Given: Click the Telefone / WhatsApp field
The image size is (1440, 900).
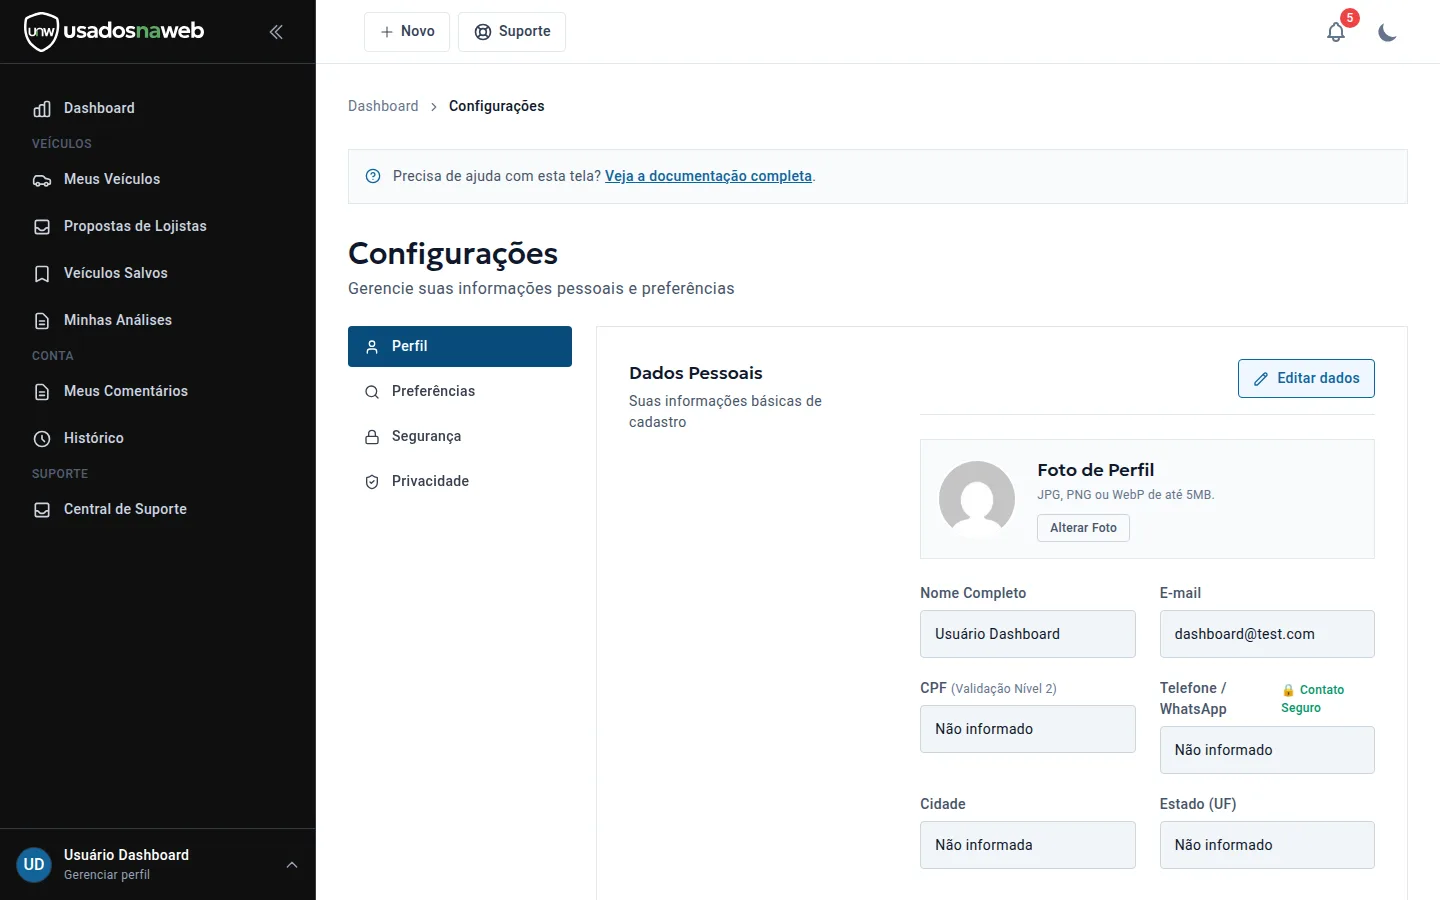Looking at the screenshot, I should tap(1267, 750).
